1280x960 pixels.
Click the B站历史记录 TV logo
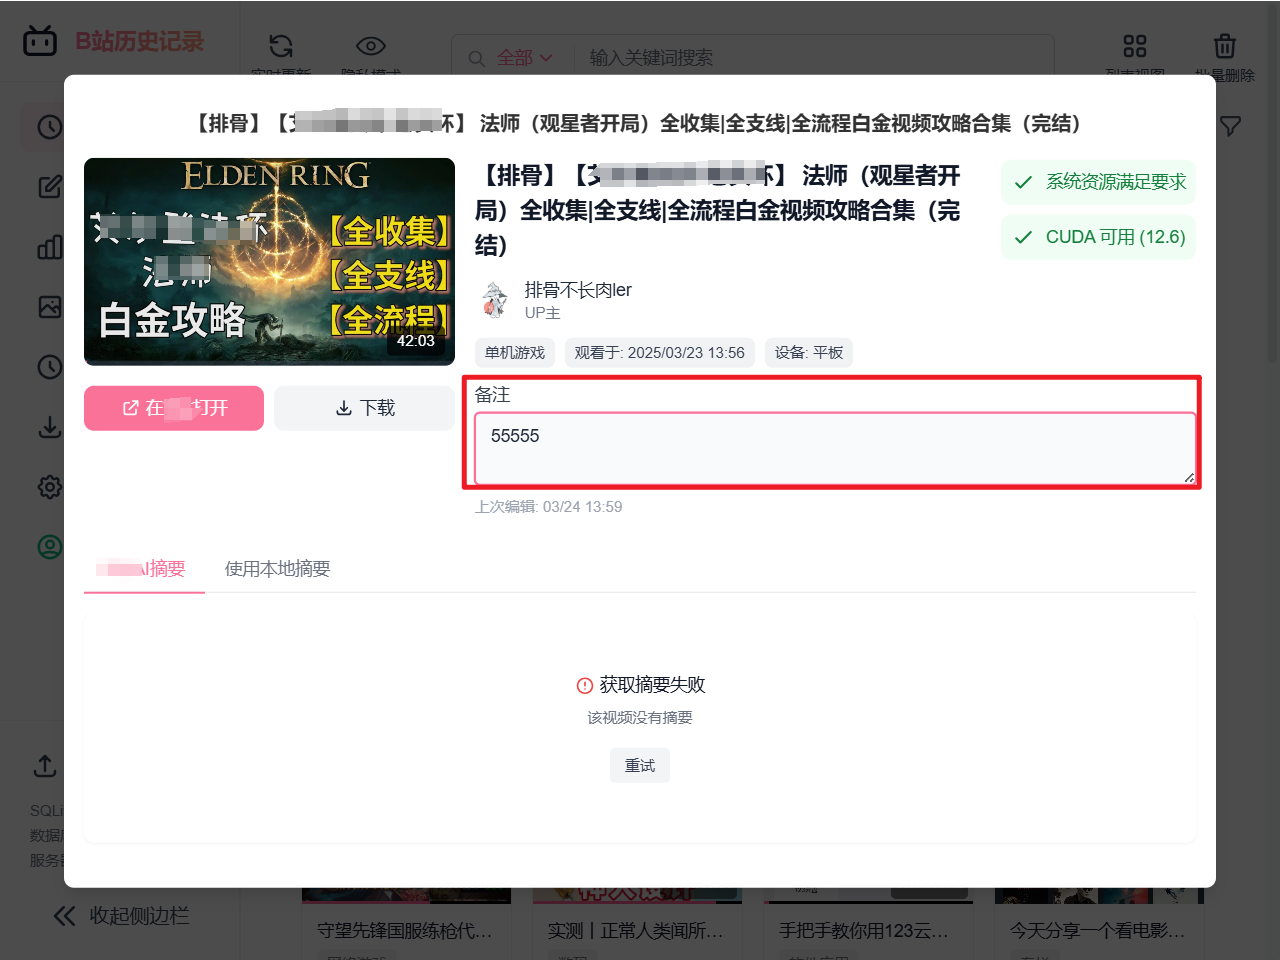click(40, 41)
